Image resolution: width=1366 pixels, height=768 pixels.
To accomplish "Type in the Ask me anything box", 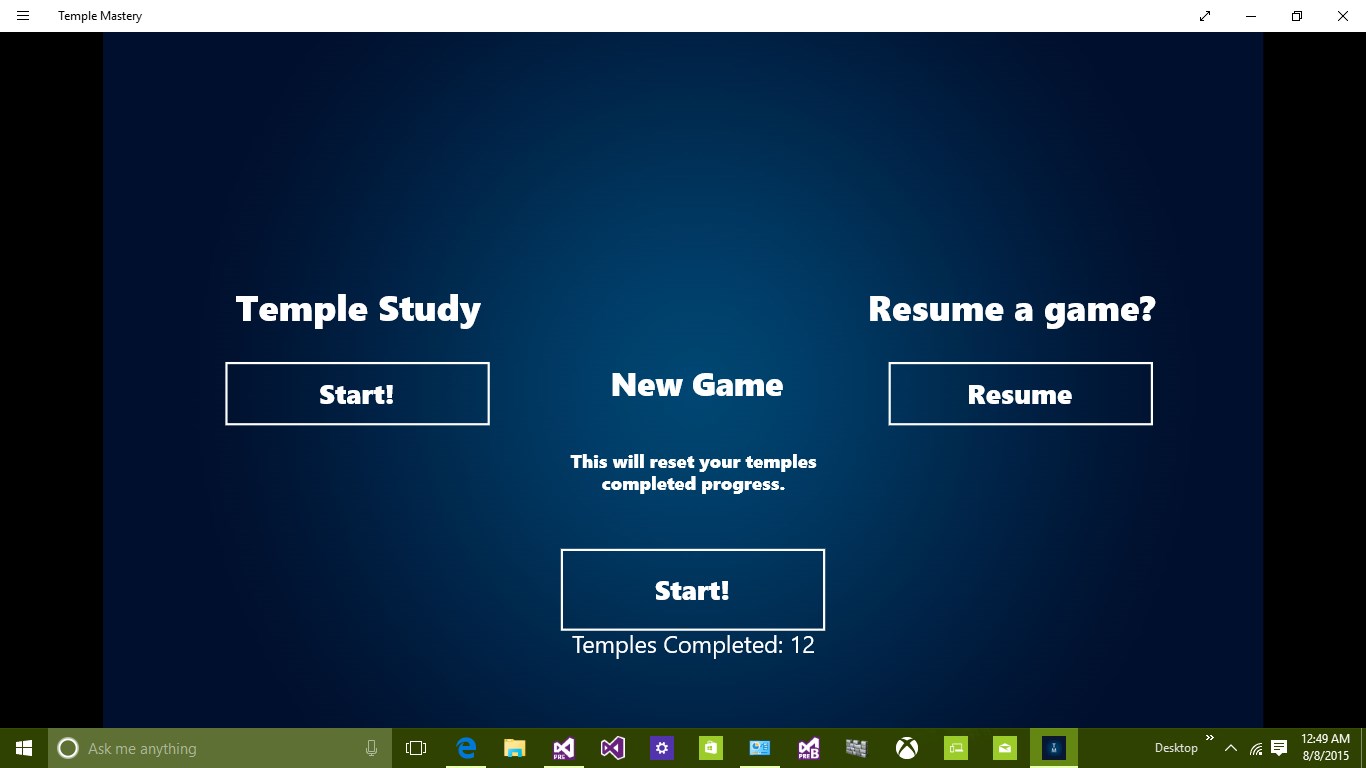I will [210, 748].
